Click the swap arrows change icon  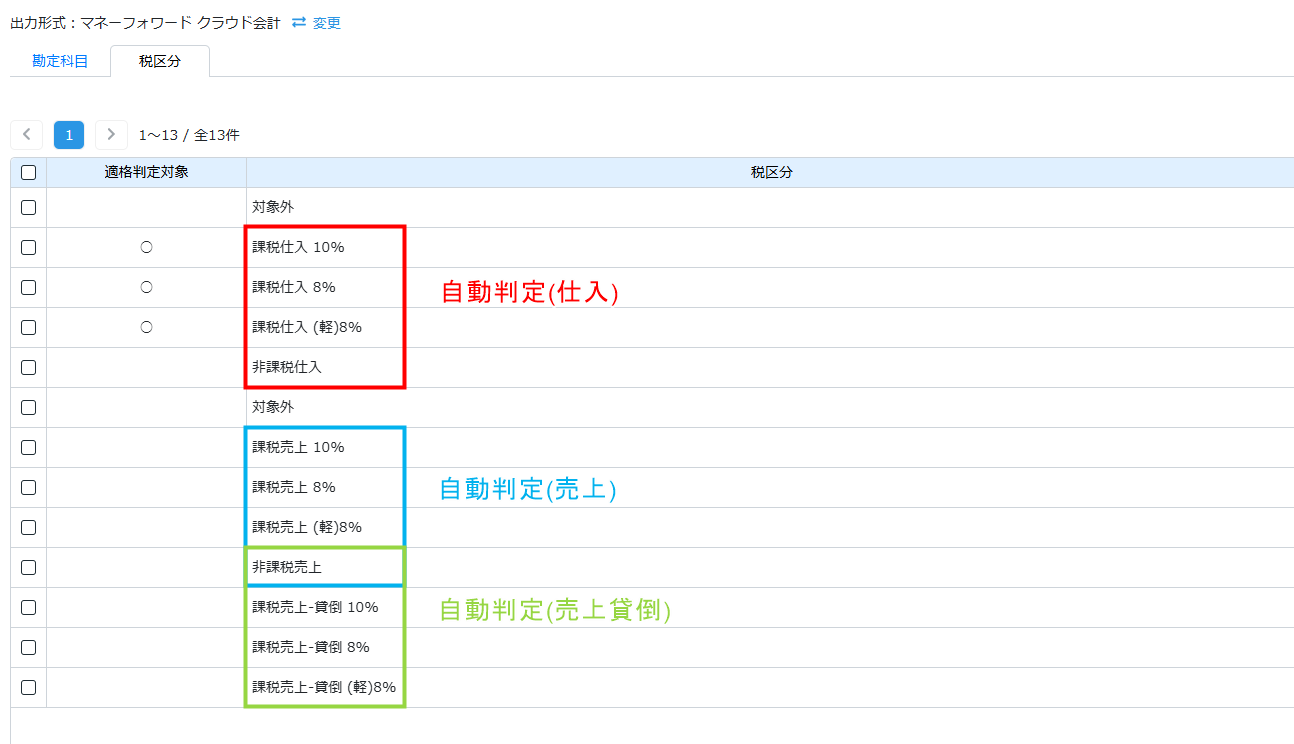tap(298, 22)
